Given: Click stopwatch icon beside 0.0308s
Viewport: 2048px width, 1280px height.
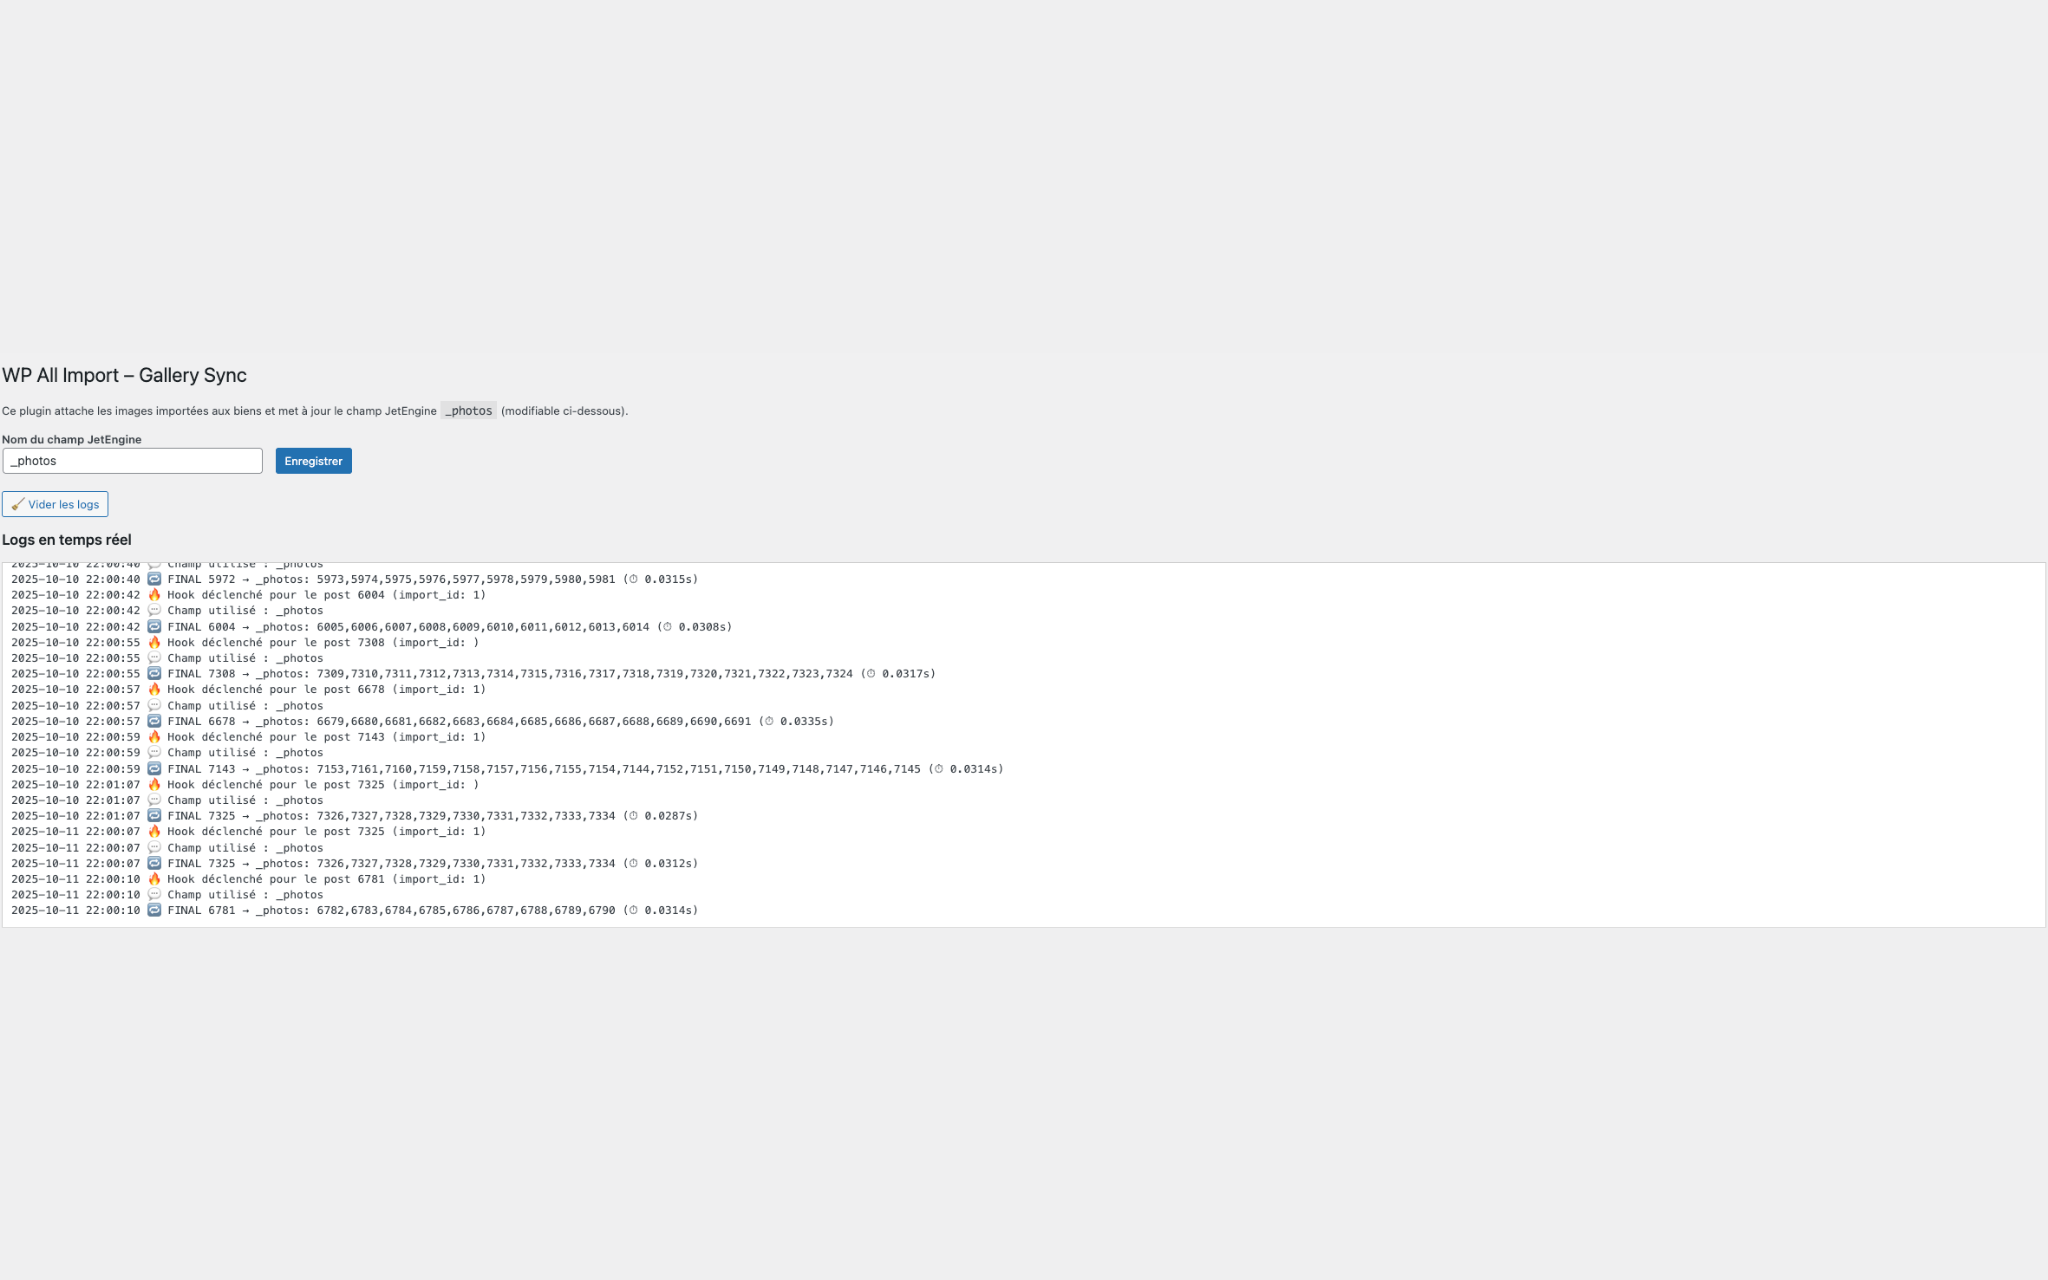Looking at the screenshot, I should pos(667,627).
